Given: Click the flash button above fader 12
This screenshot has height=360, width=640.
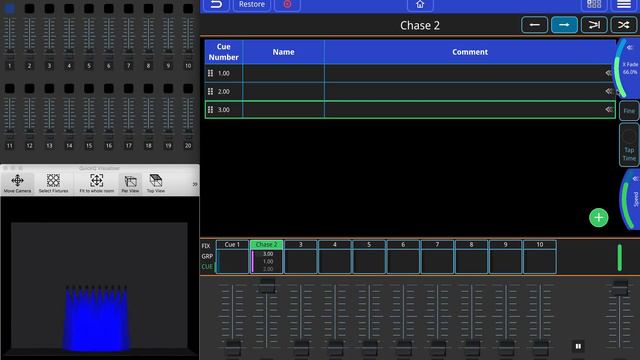Looking at the screenshot, I should [x=29, y=89].
